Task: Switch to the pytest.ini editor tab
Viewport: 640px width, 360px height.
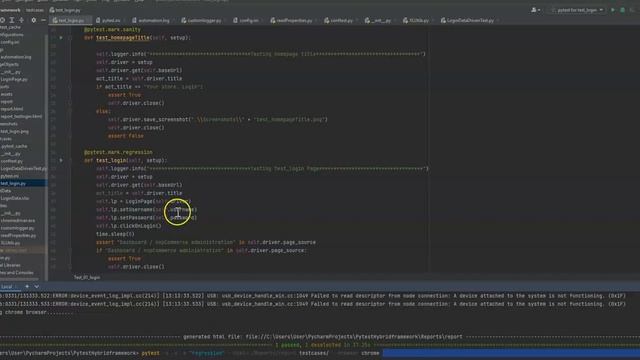Action: 110,20
